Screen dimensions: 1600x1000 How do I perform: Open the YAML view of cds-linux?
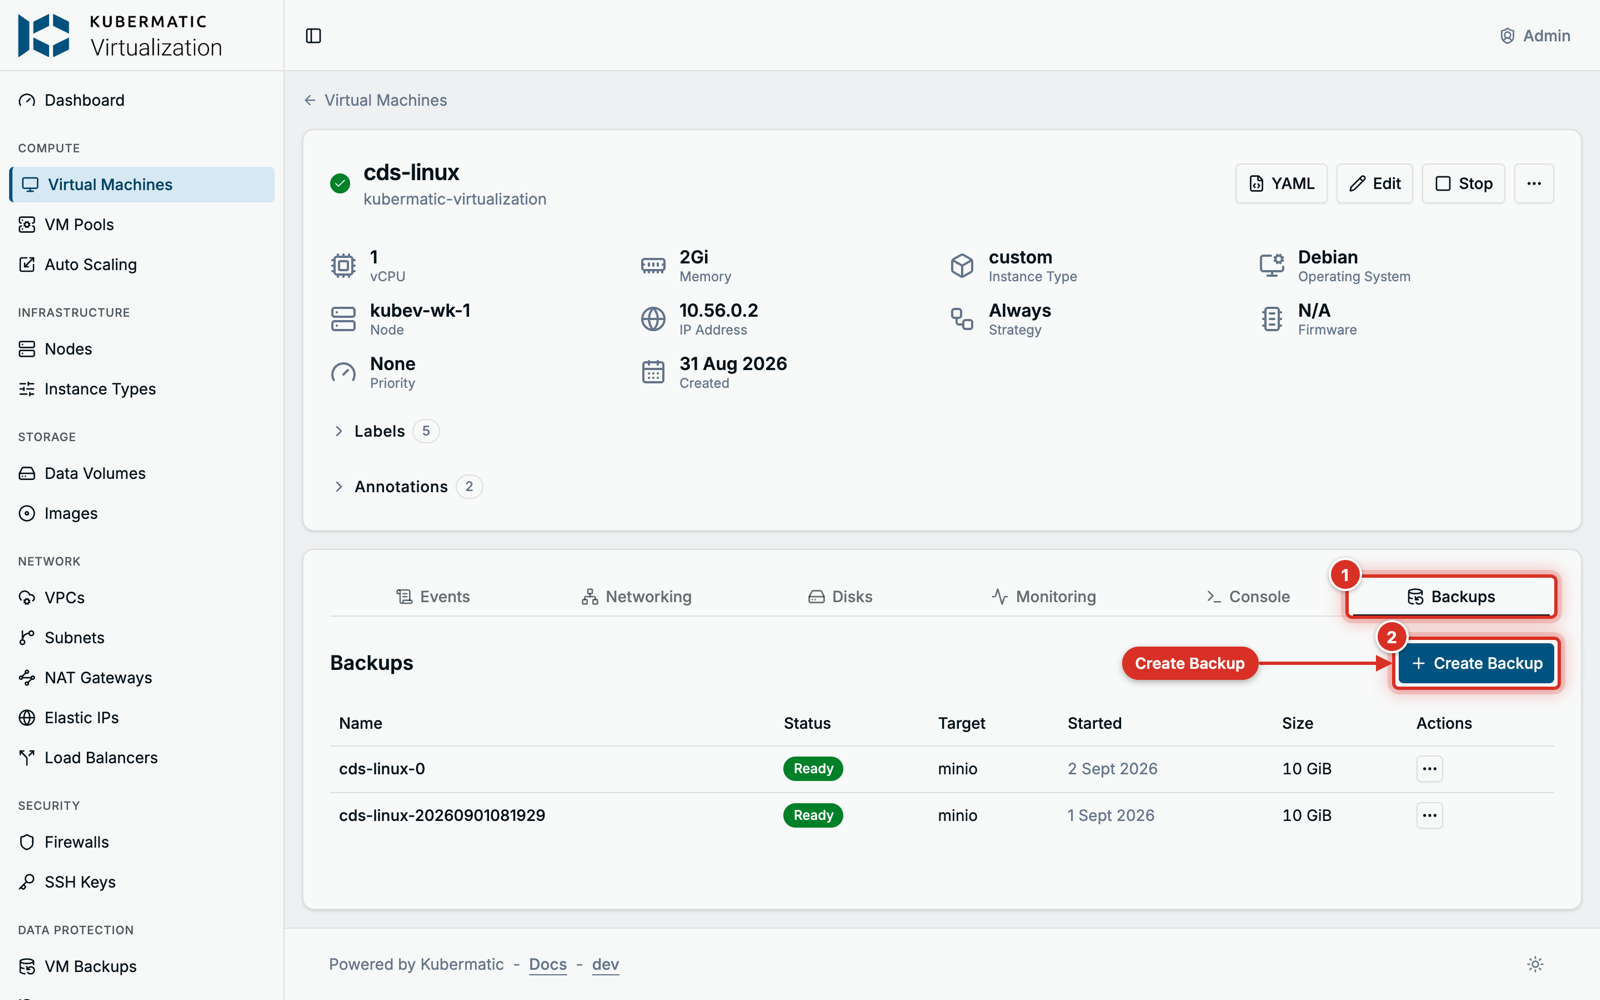click(1281, 184)
